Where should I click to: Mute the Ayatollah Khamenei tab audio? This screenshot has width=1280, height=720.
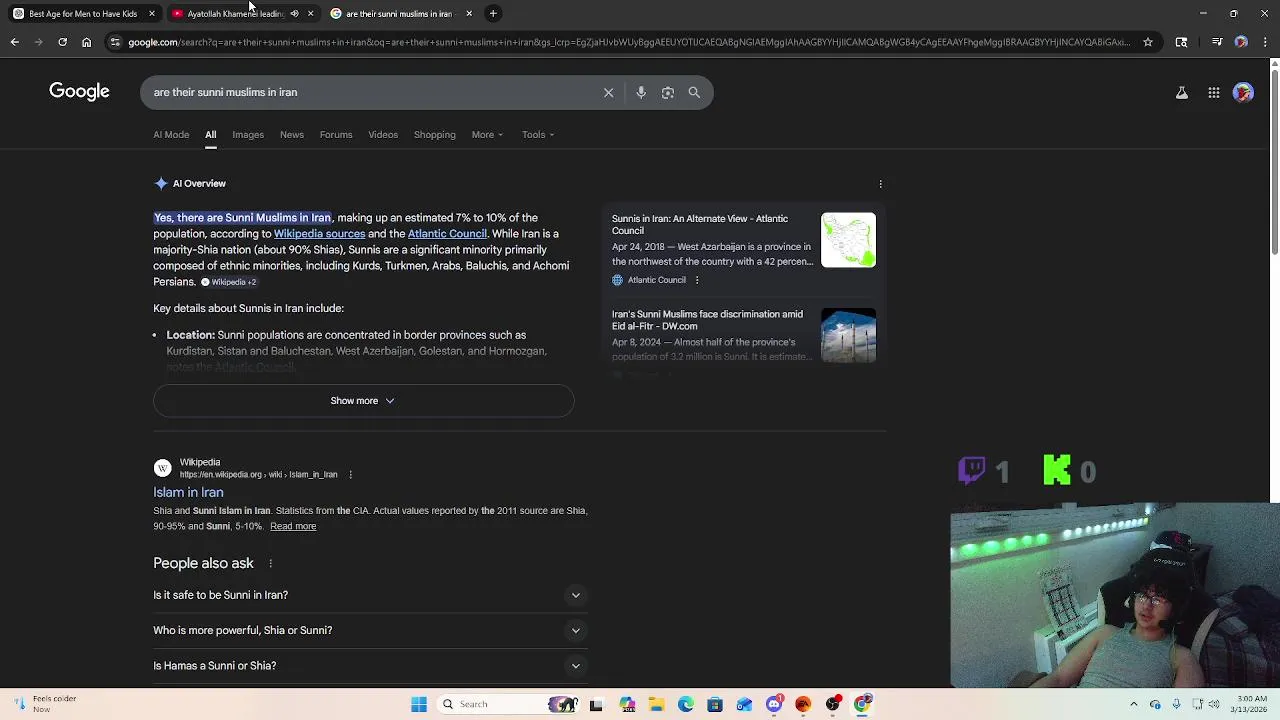click(294, 13)
